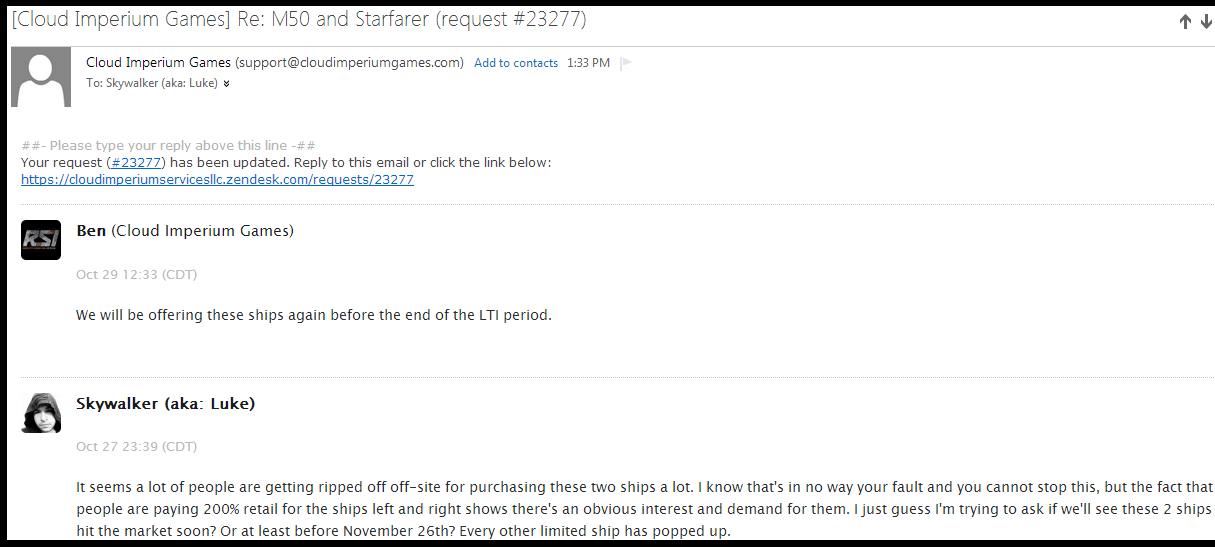1215x547 pixels.
Task: Click the Skywalker (aka: Luke) comment author
Action: pos(165,404)
